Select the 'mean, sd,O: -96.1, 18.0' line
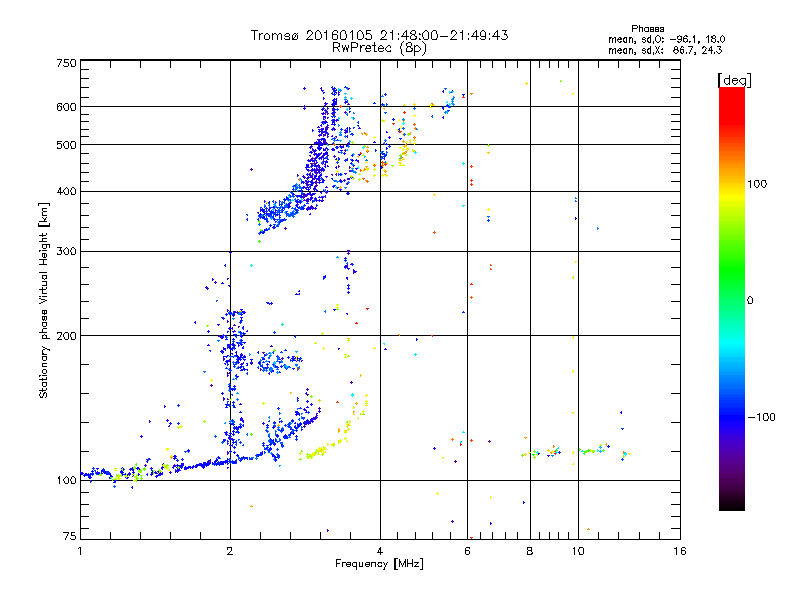This screenshot has width=800, height=600. (666, 39)
